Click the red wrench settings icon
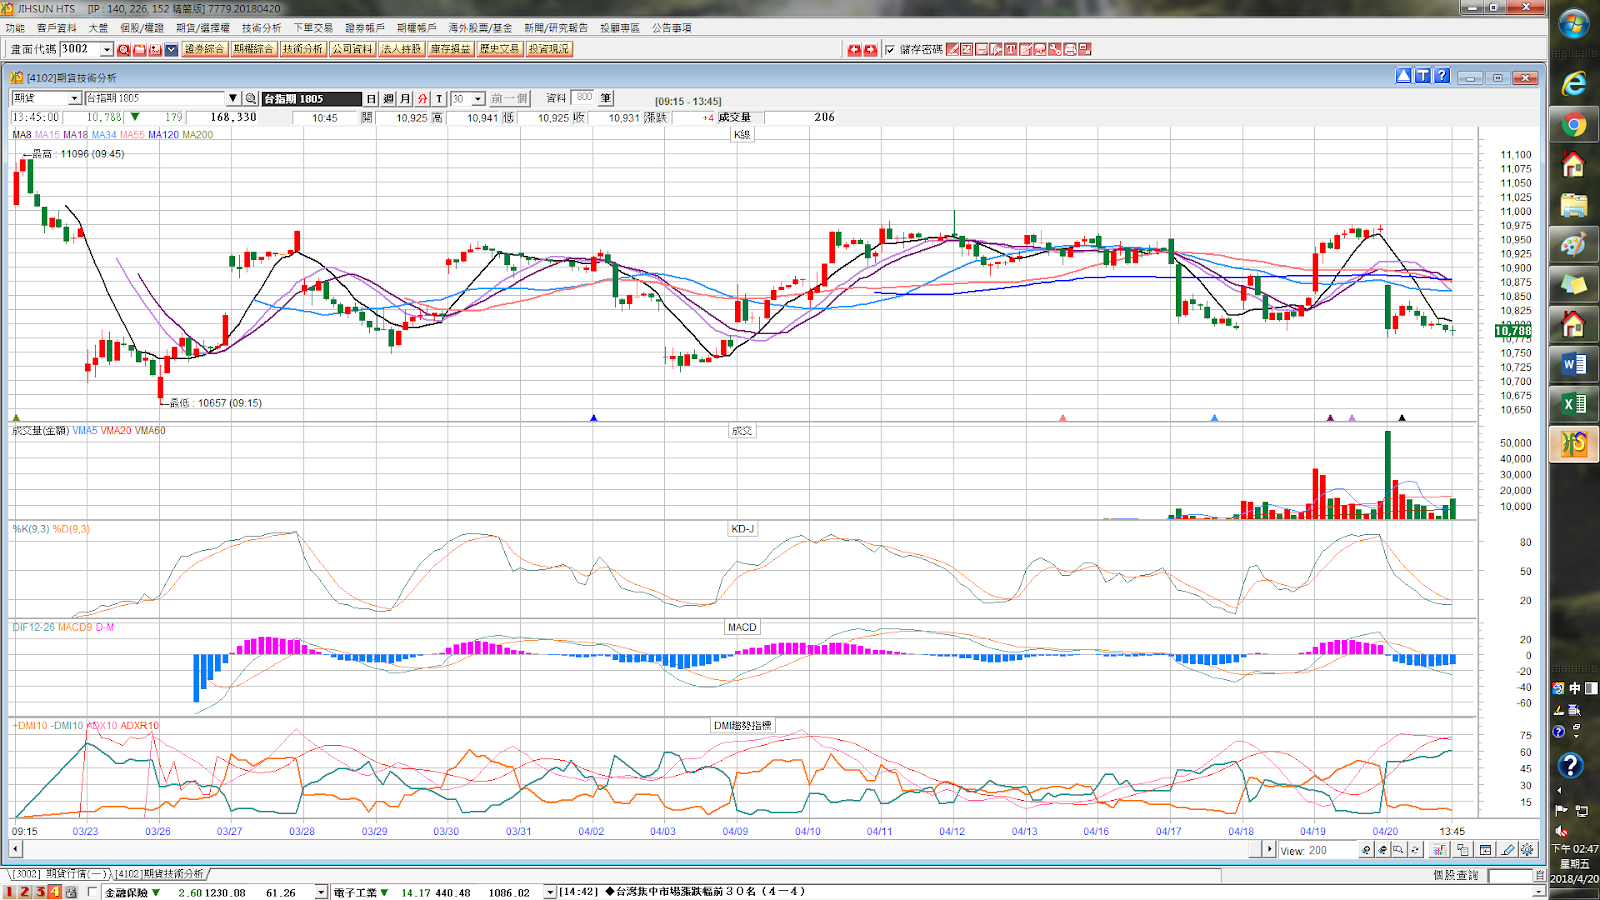1600x900 pixels. click(1055, 49)
